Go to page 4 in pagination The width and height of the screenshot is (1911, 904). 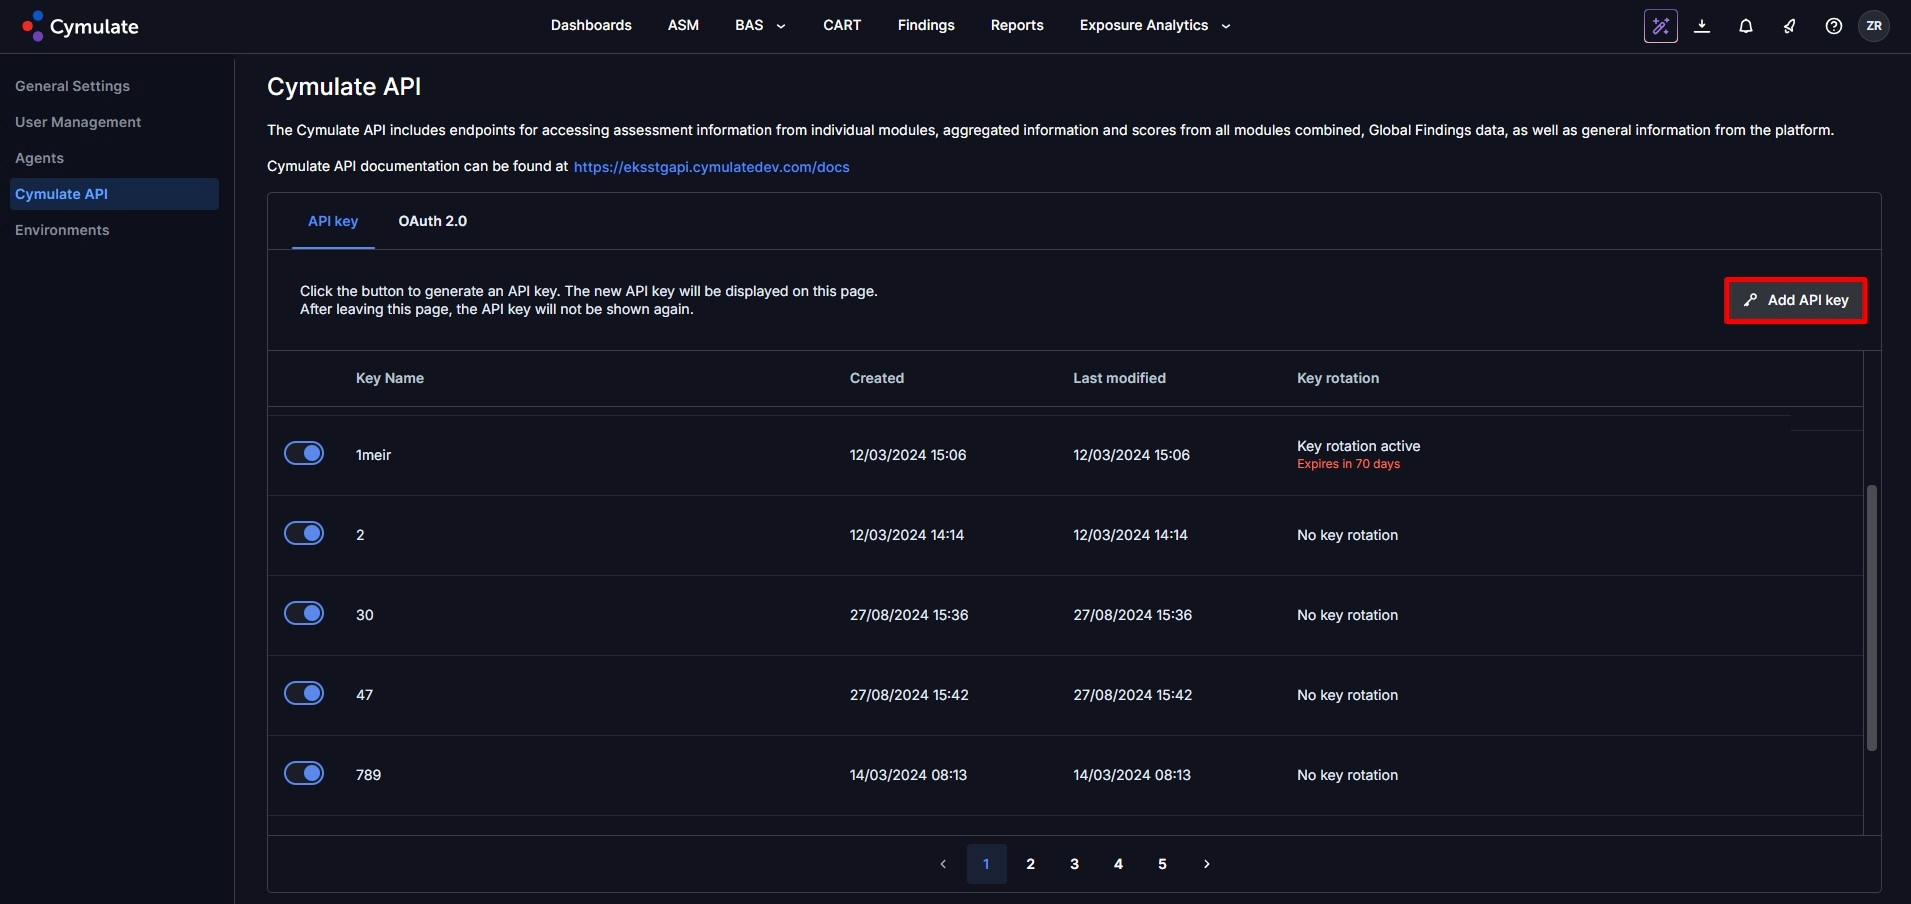[1119, 864]
